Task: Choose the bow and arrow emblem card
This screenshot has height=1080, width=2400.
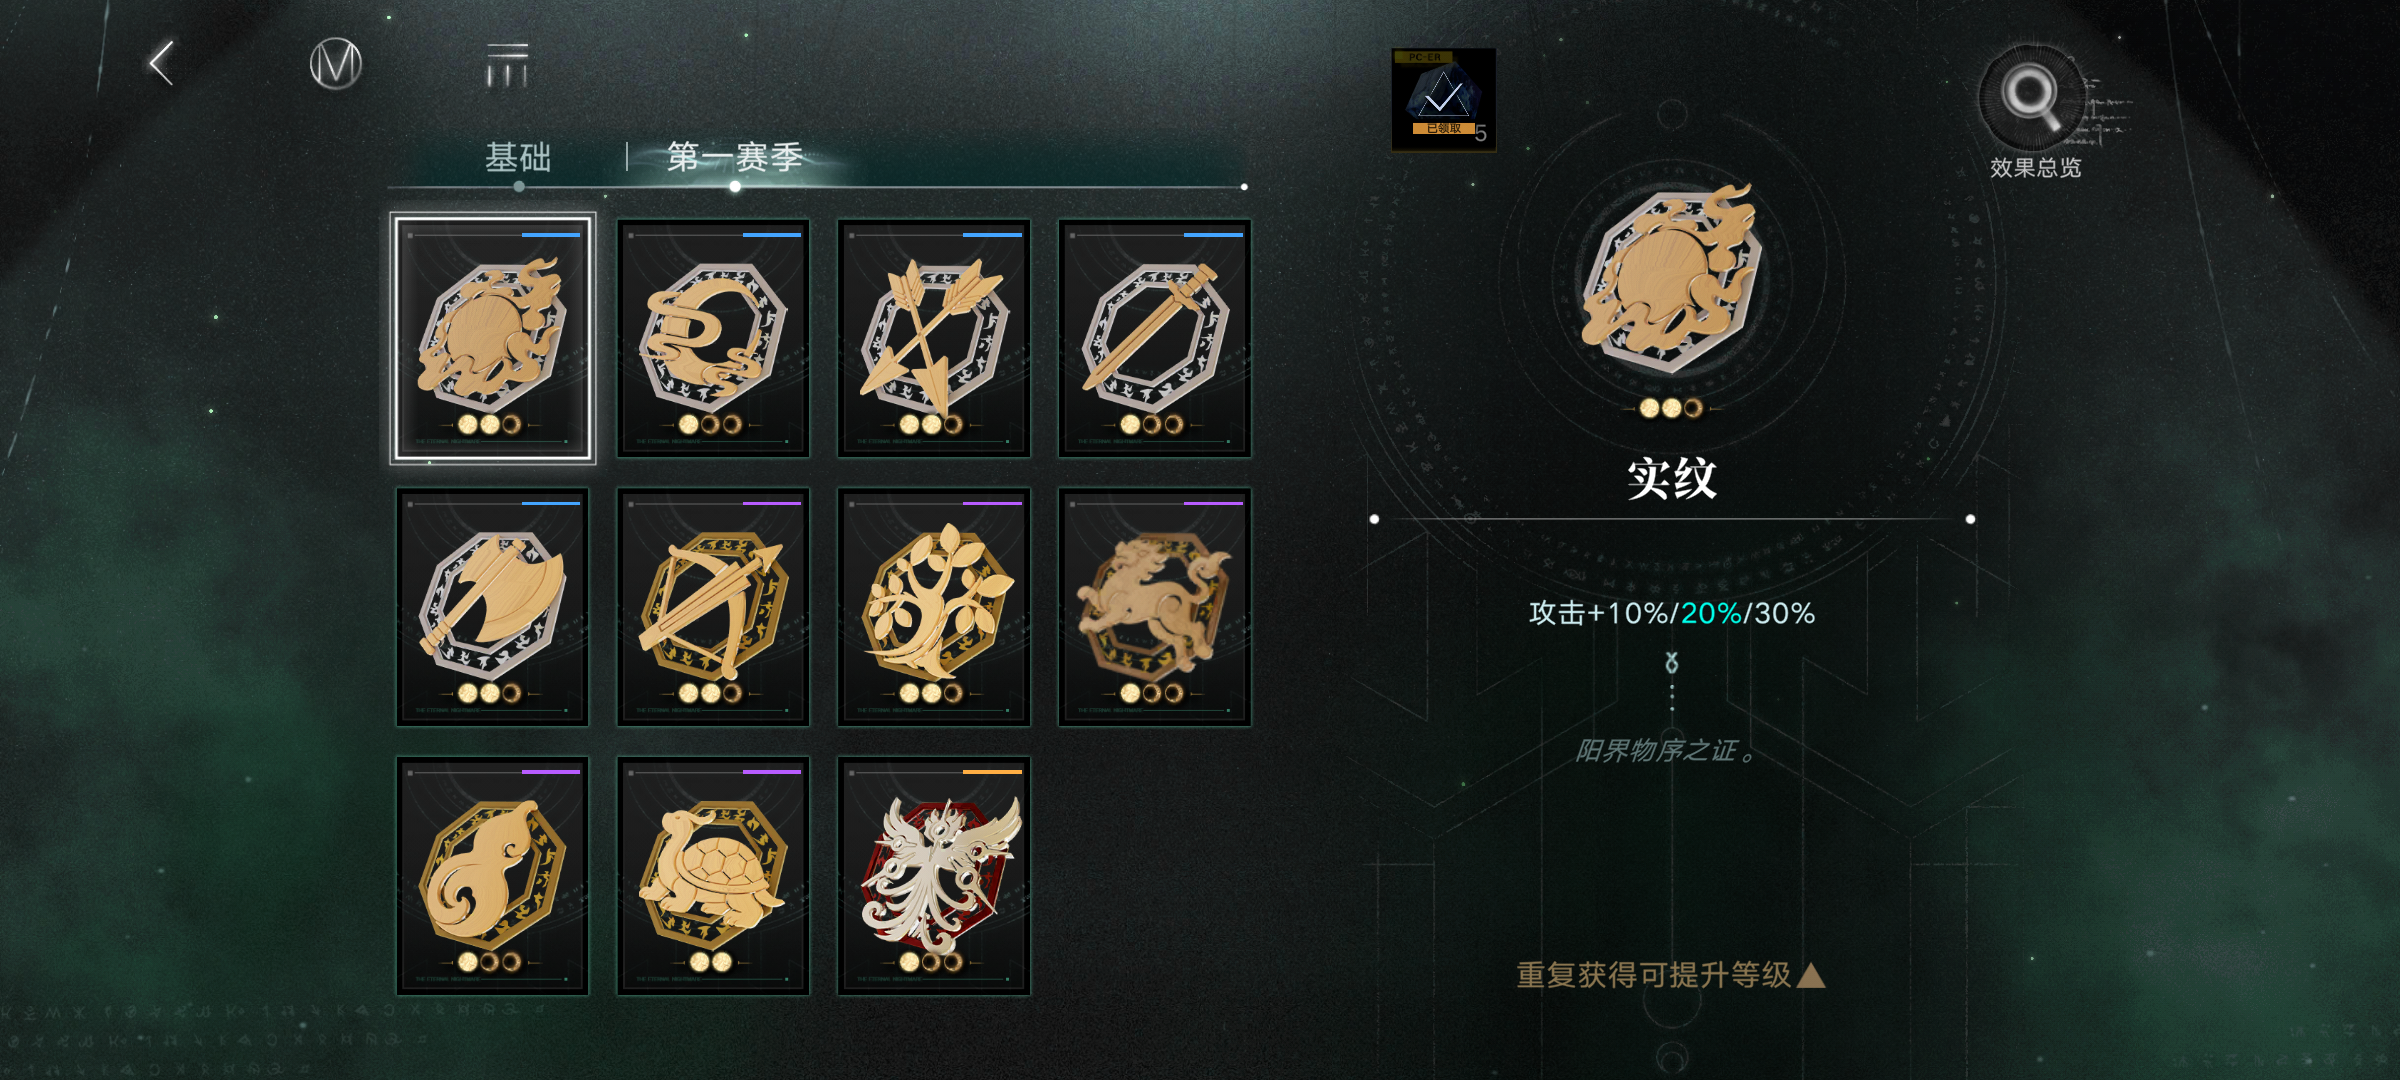Action: coord(713,607)
